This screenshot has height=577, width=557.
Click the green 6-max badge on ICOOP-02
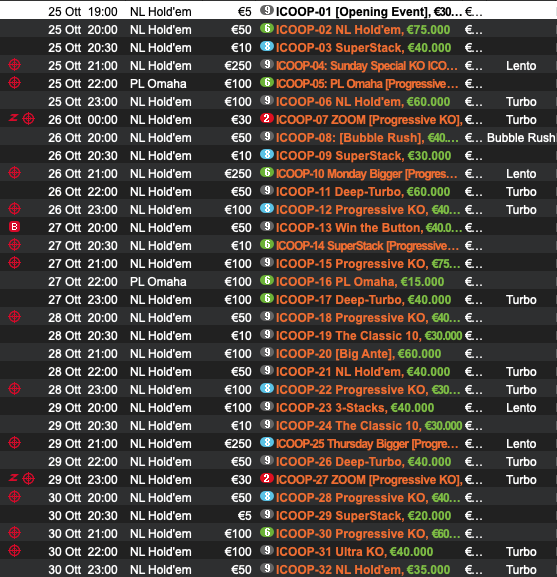(x=267, y=28)
